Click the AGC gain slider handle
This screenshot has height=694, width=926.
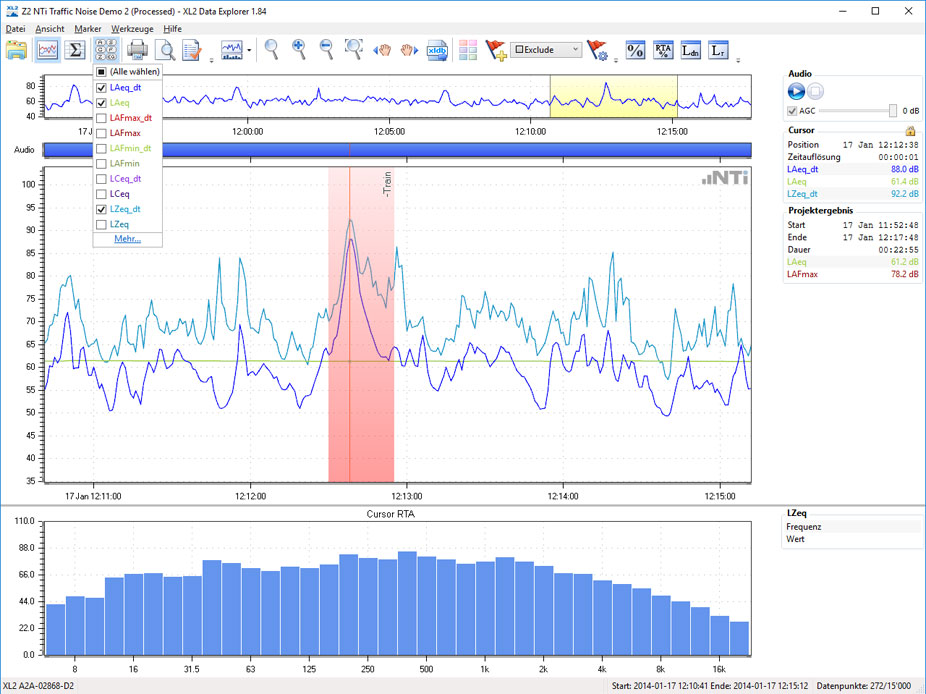893,111
